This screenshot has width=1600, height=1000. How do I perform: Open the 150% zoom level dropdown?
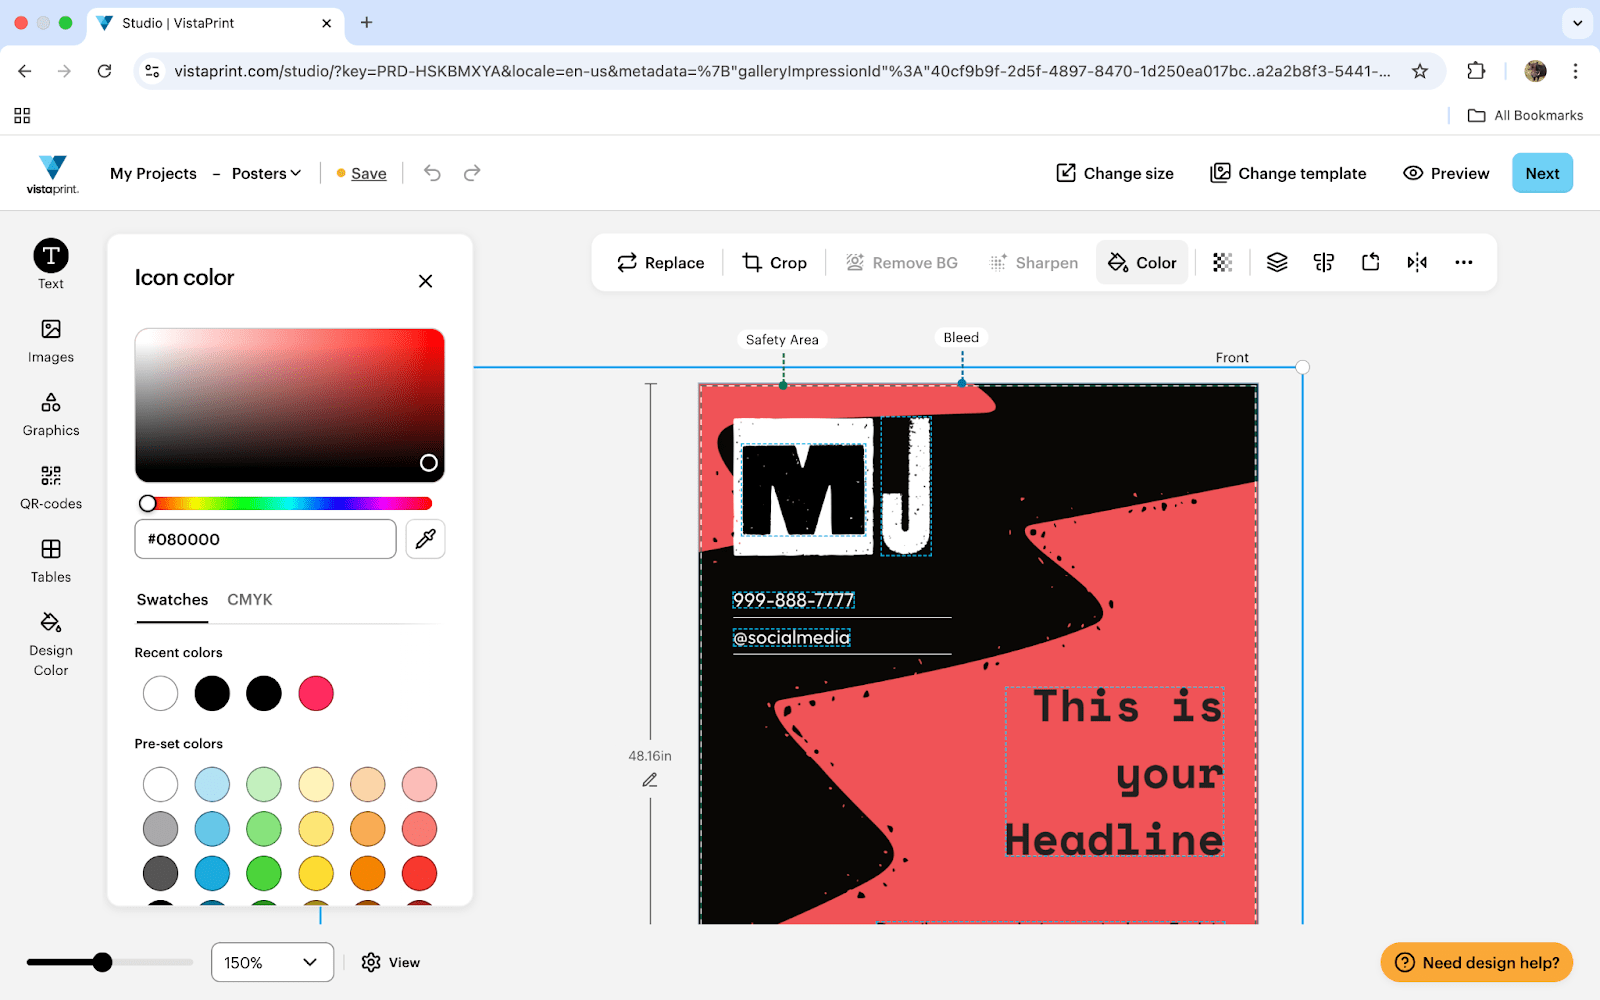(x=272, y=962)
